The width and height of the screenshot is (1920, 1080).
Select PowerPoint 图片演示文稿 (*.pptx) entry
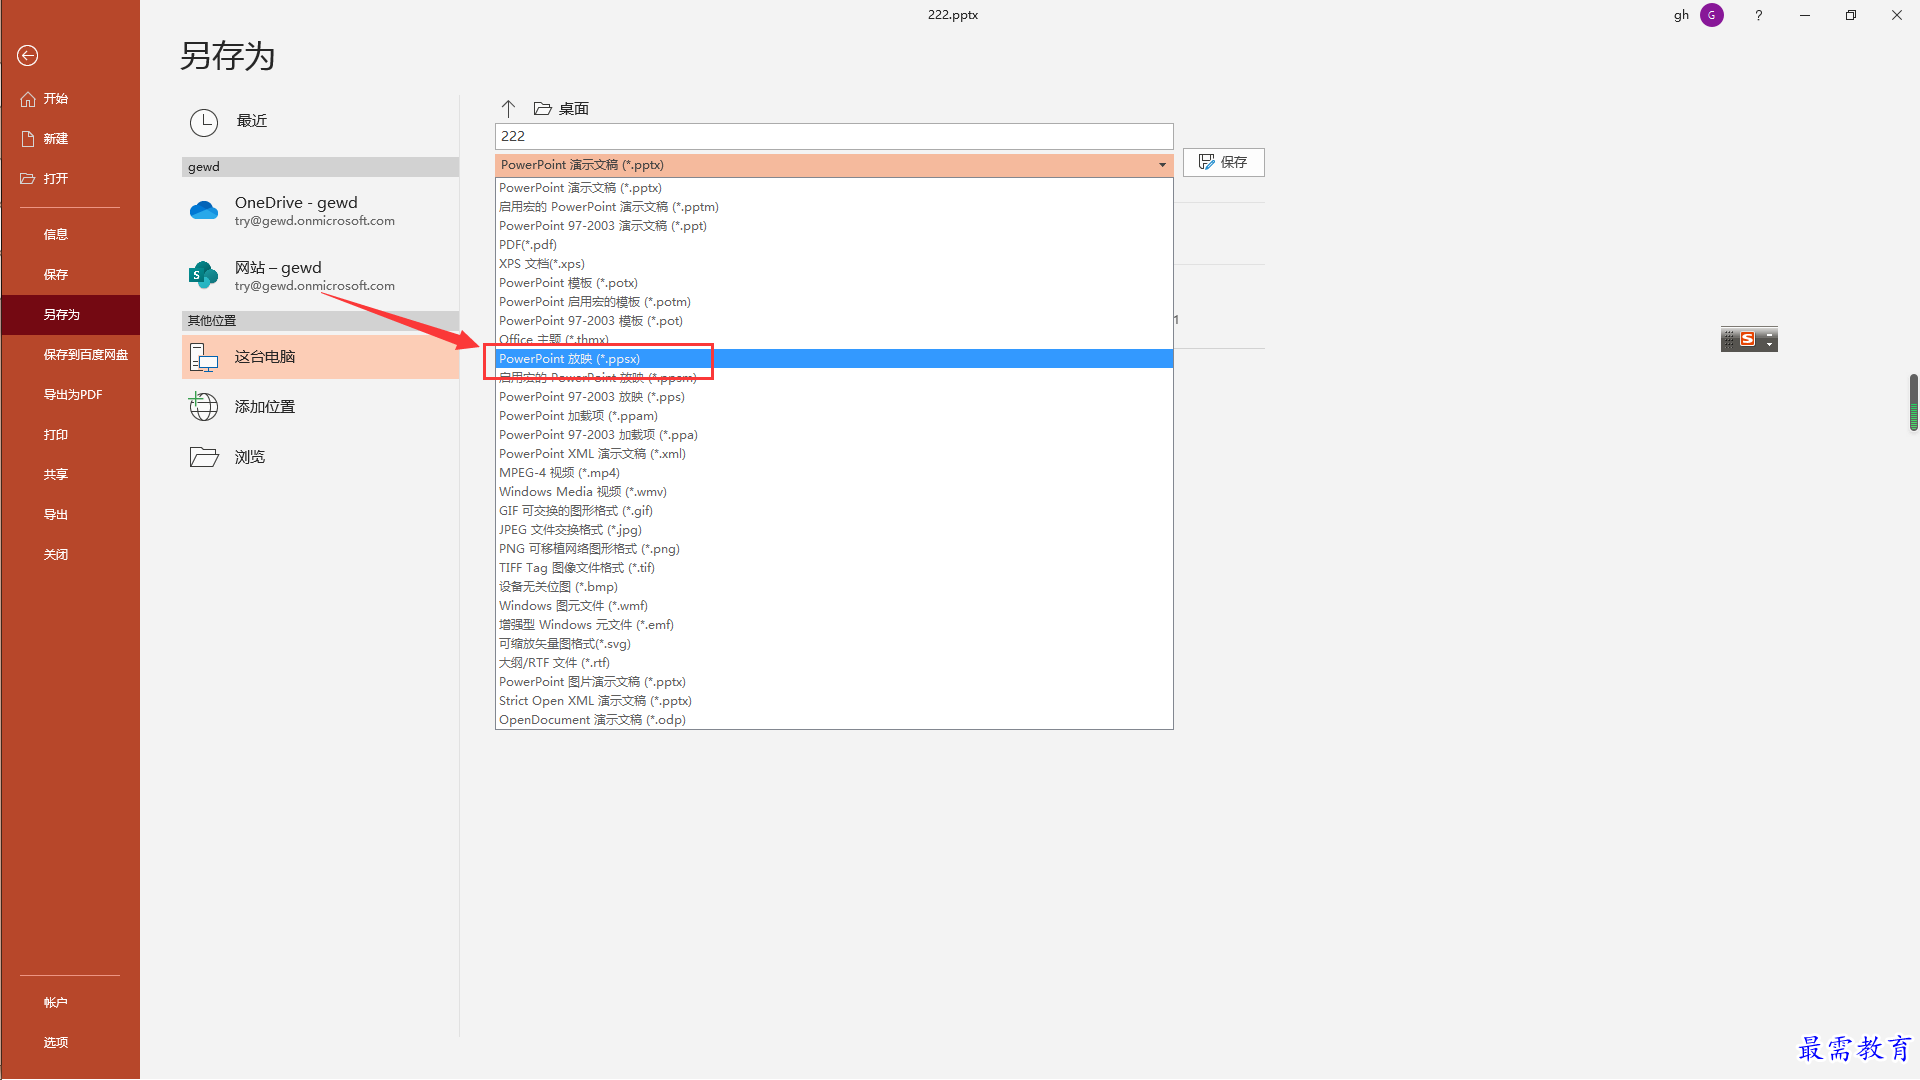[x=834, y=682]
